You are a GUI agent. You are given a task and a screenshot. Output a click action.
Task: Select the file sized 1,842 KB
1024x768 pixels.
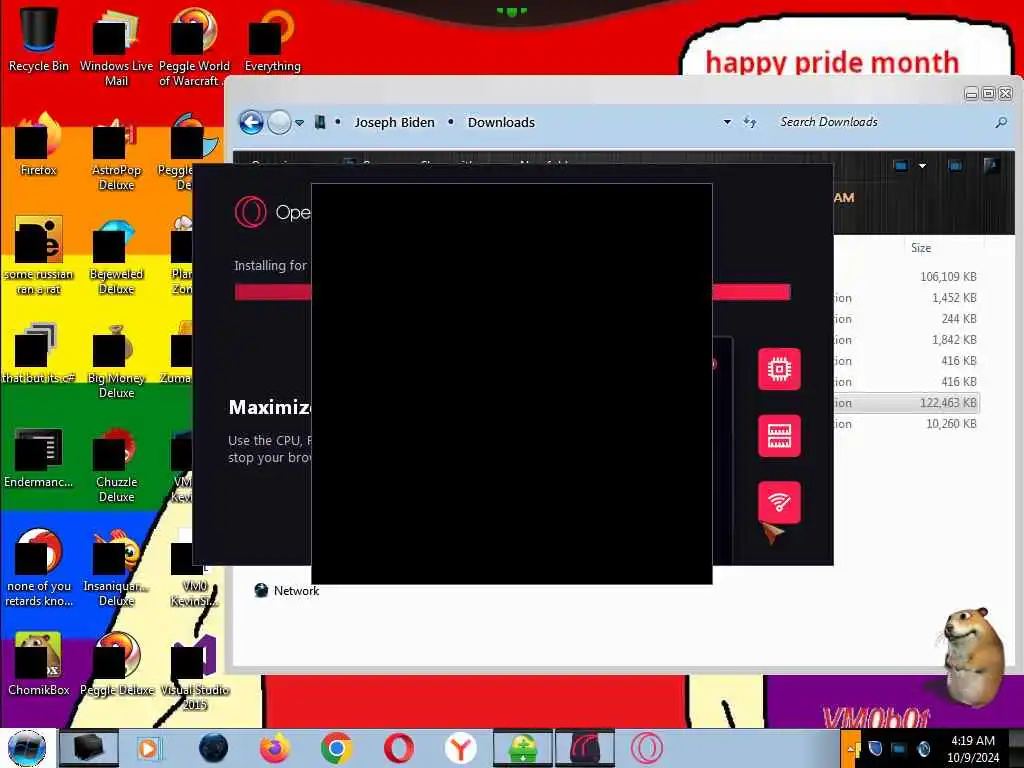click(954, 340)
